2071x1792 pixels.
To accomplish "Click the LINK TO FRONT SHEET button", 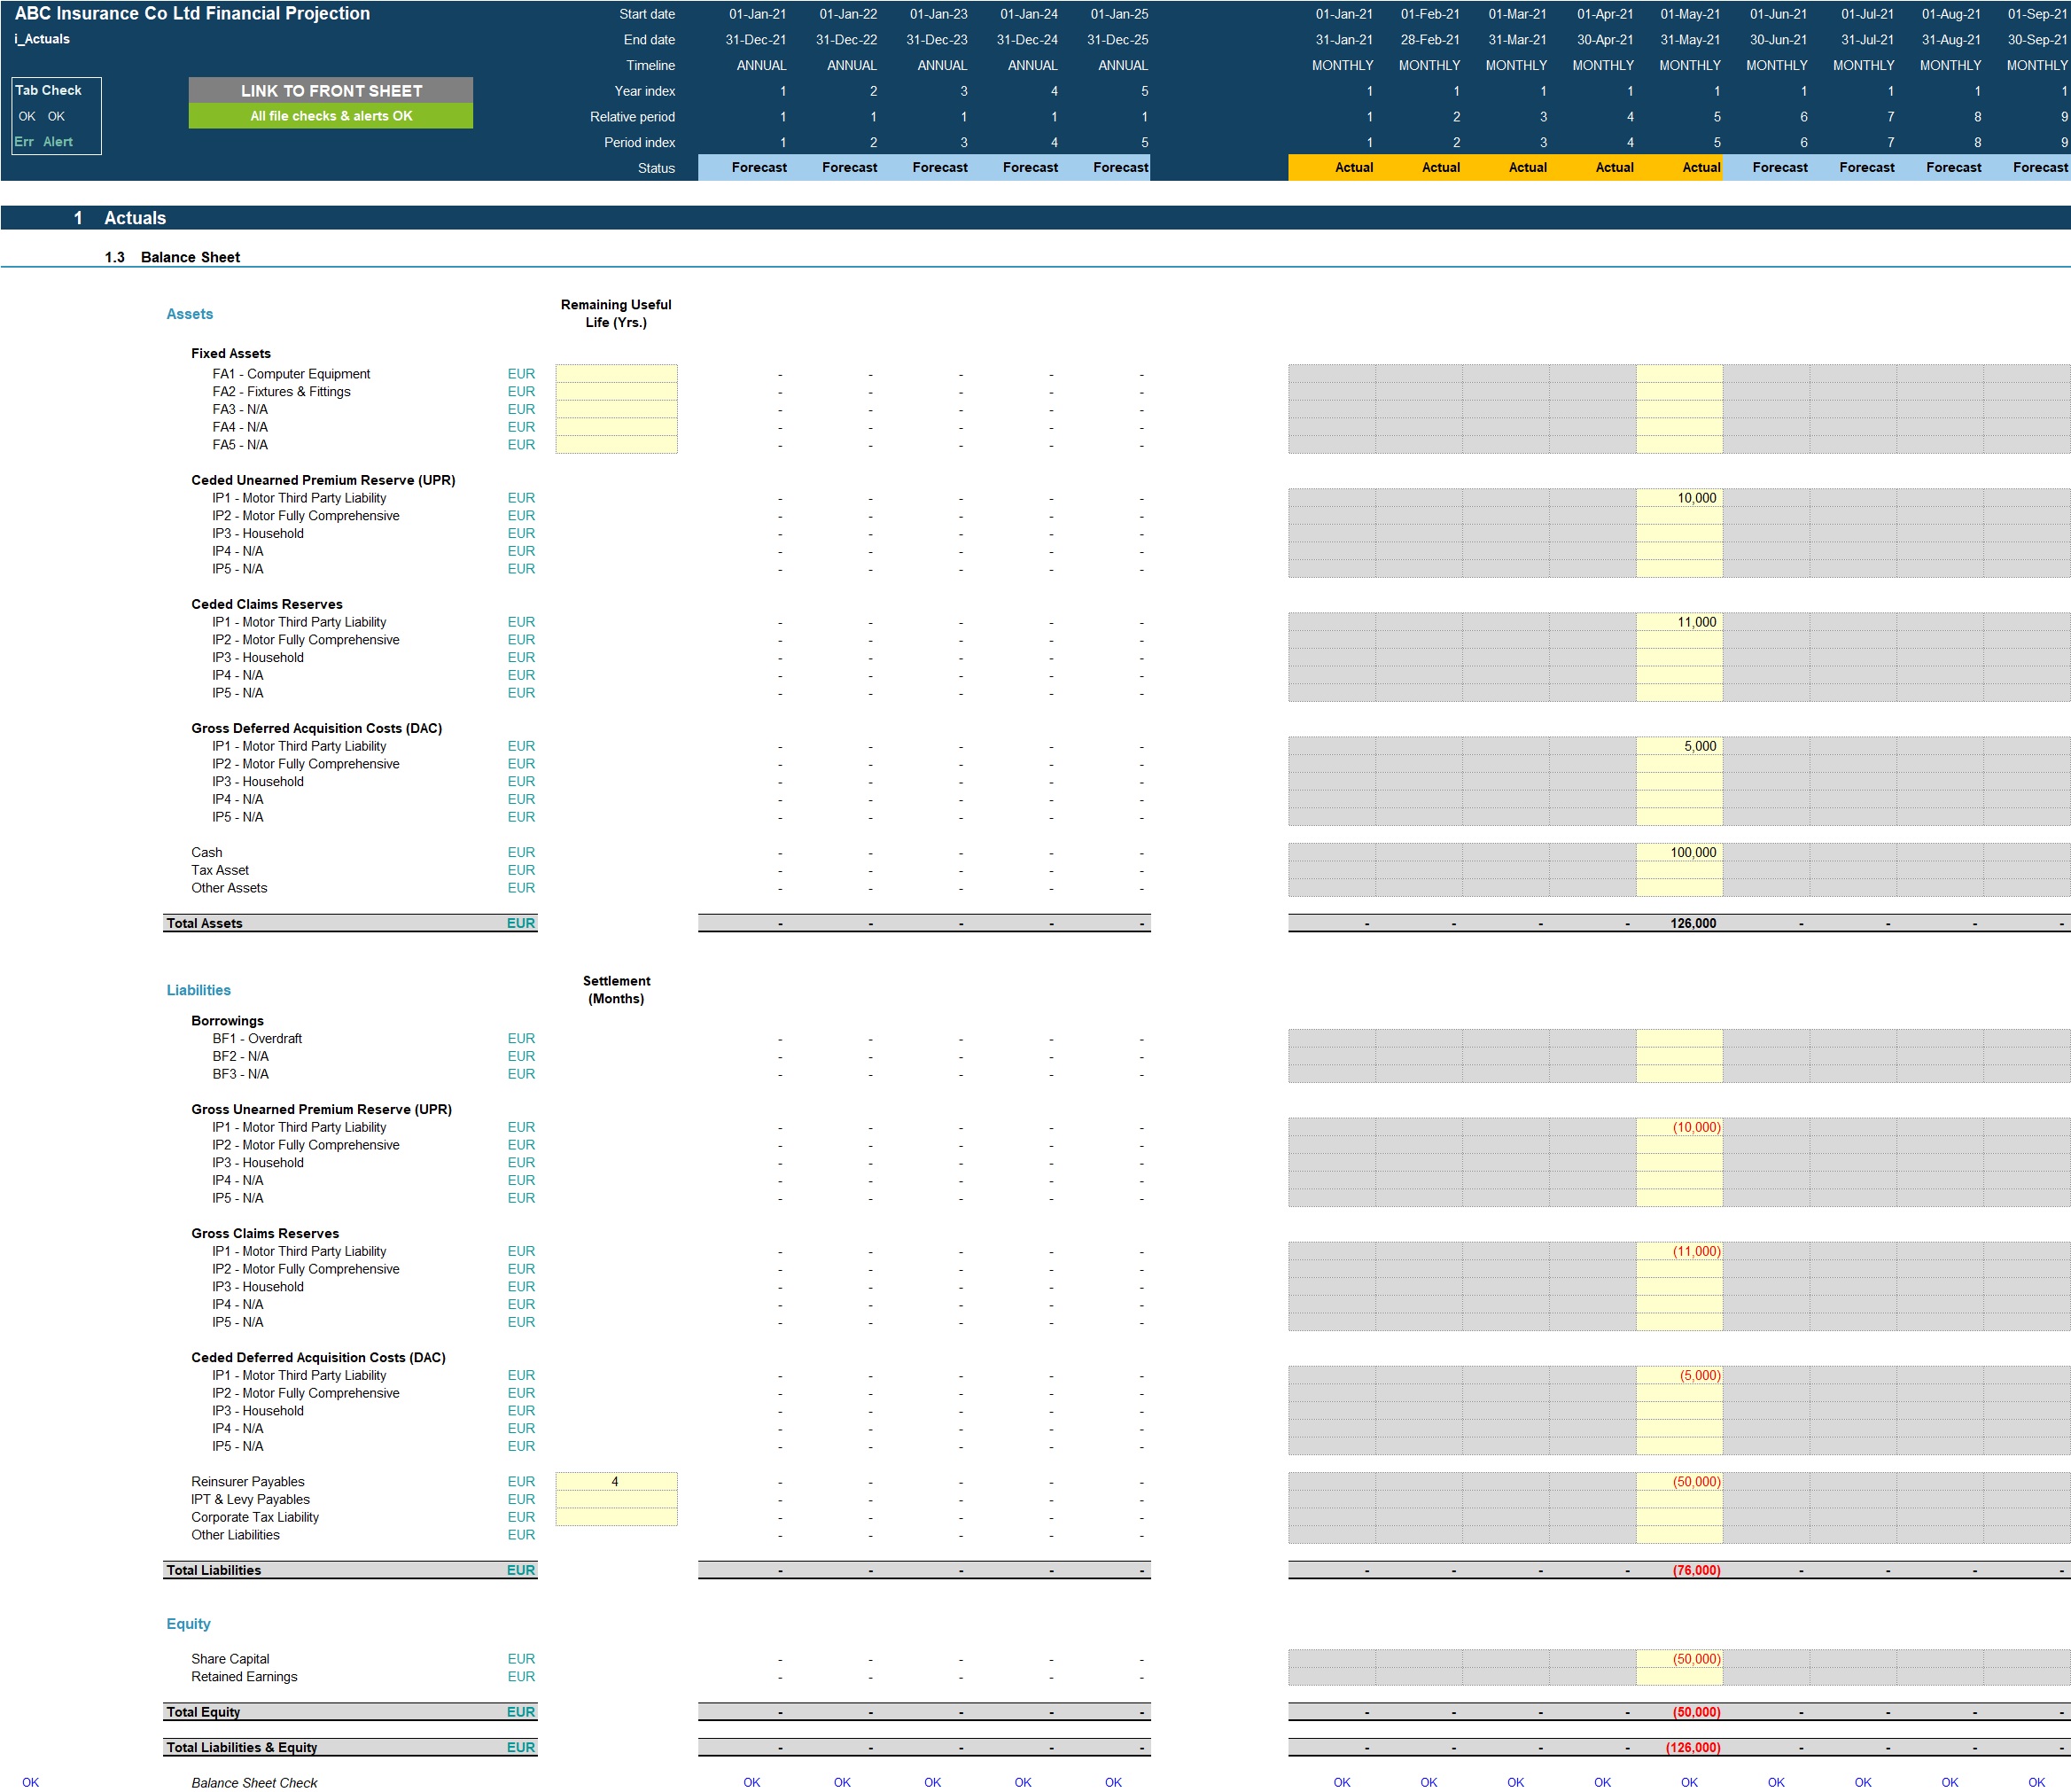I will pyautogui.click(x=331, y=90).
